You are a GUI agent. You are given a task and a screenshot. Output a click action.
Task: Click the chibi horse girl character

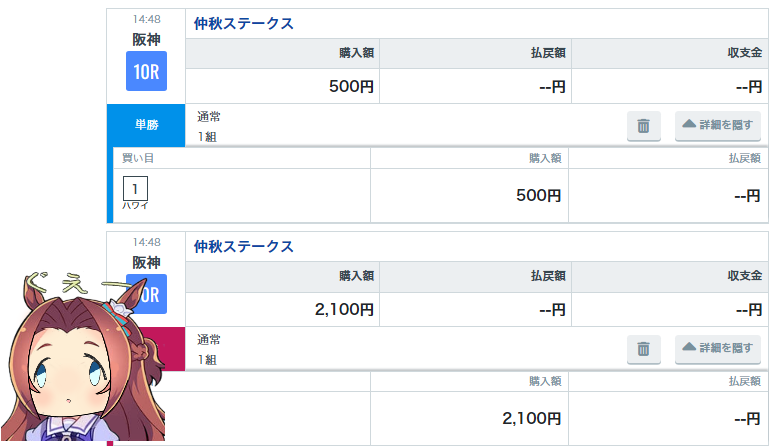[82, 358]
